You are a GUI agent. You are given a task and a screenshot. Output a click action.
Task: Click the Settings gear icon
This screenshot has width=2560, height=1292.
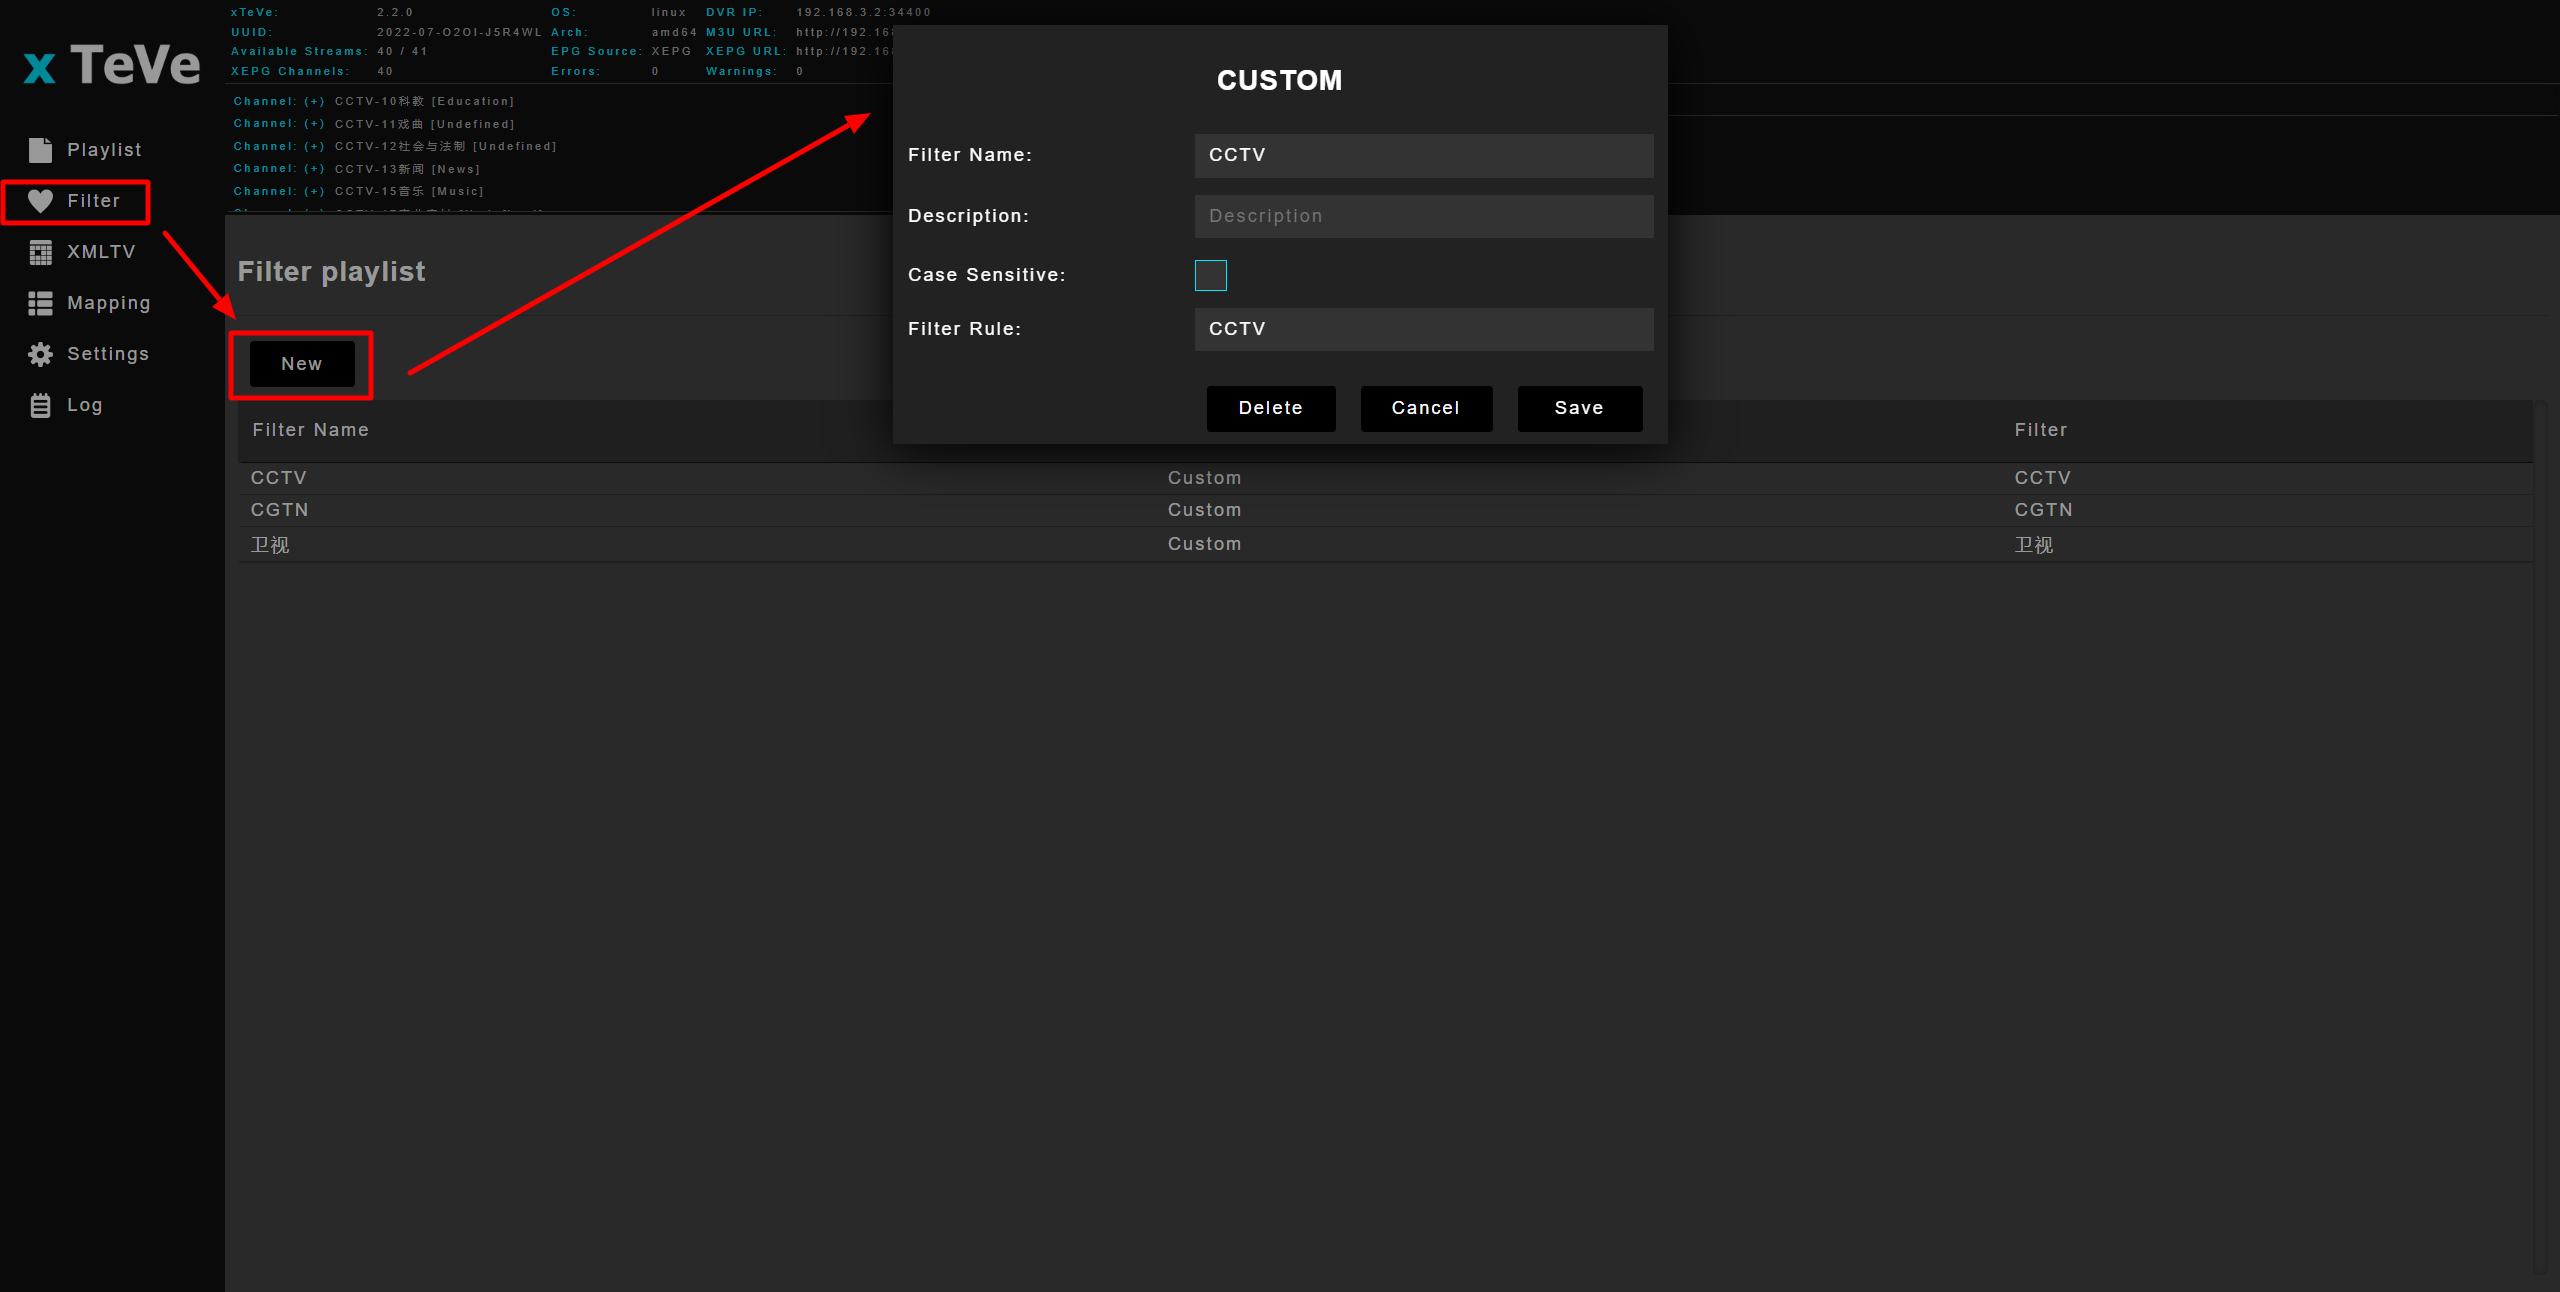pyautogui.click(x=40, y=354)
